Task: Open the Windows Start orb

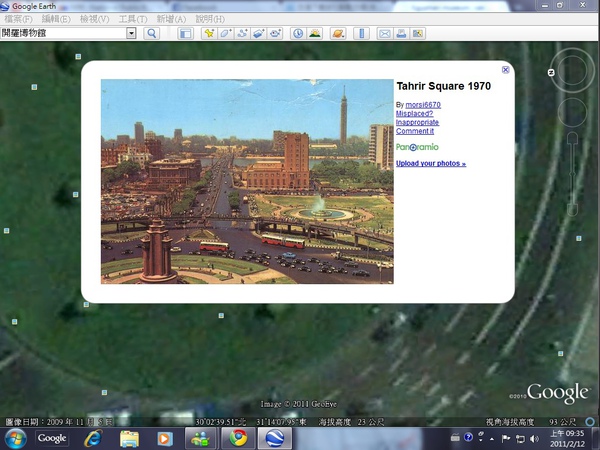Action: (x=16, y=439)
